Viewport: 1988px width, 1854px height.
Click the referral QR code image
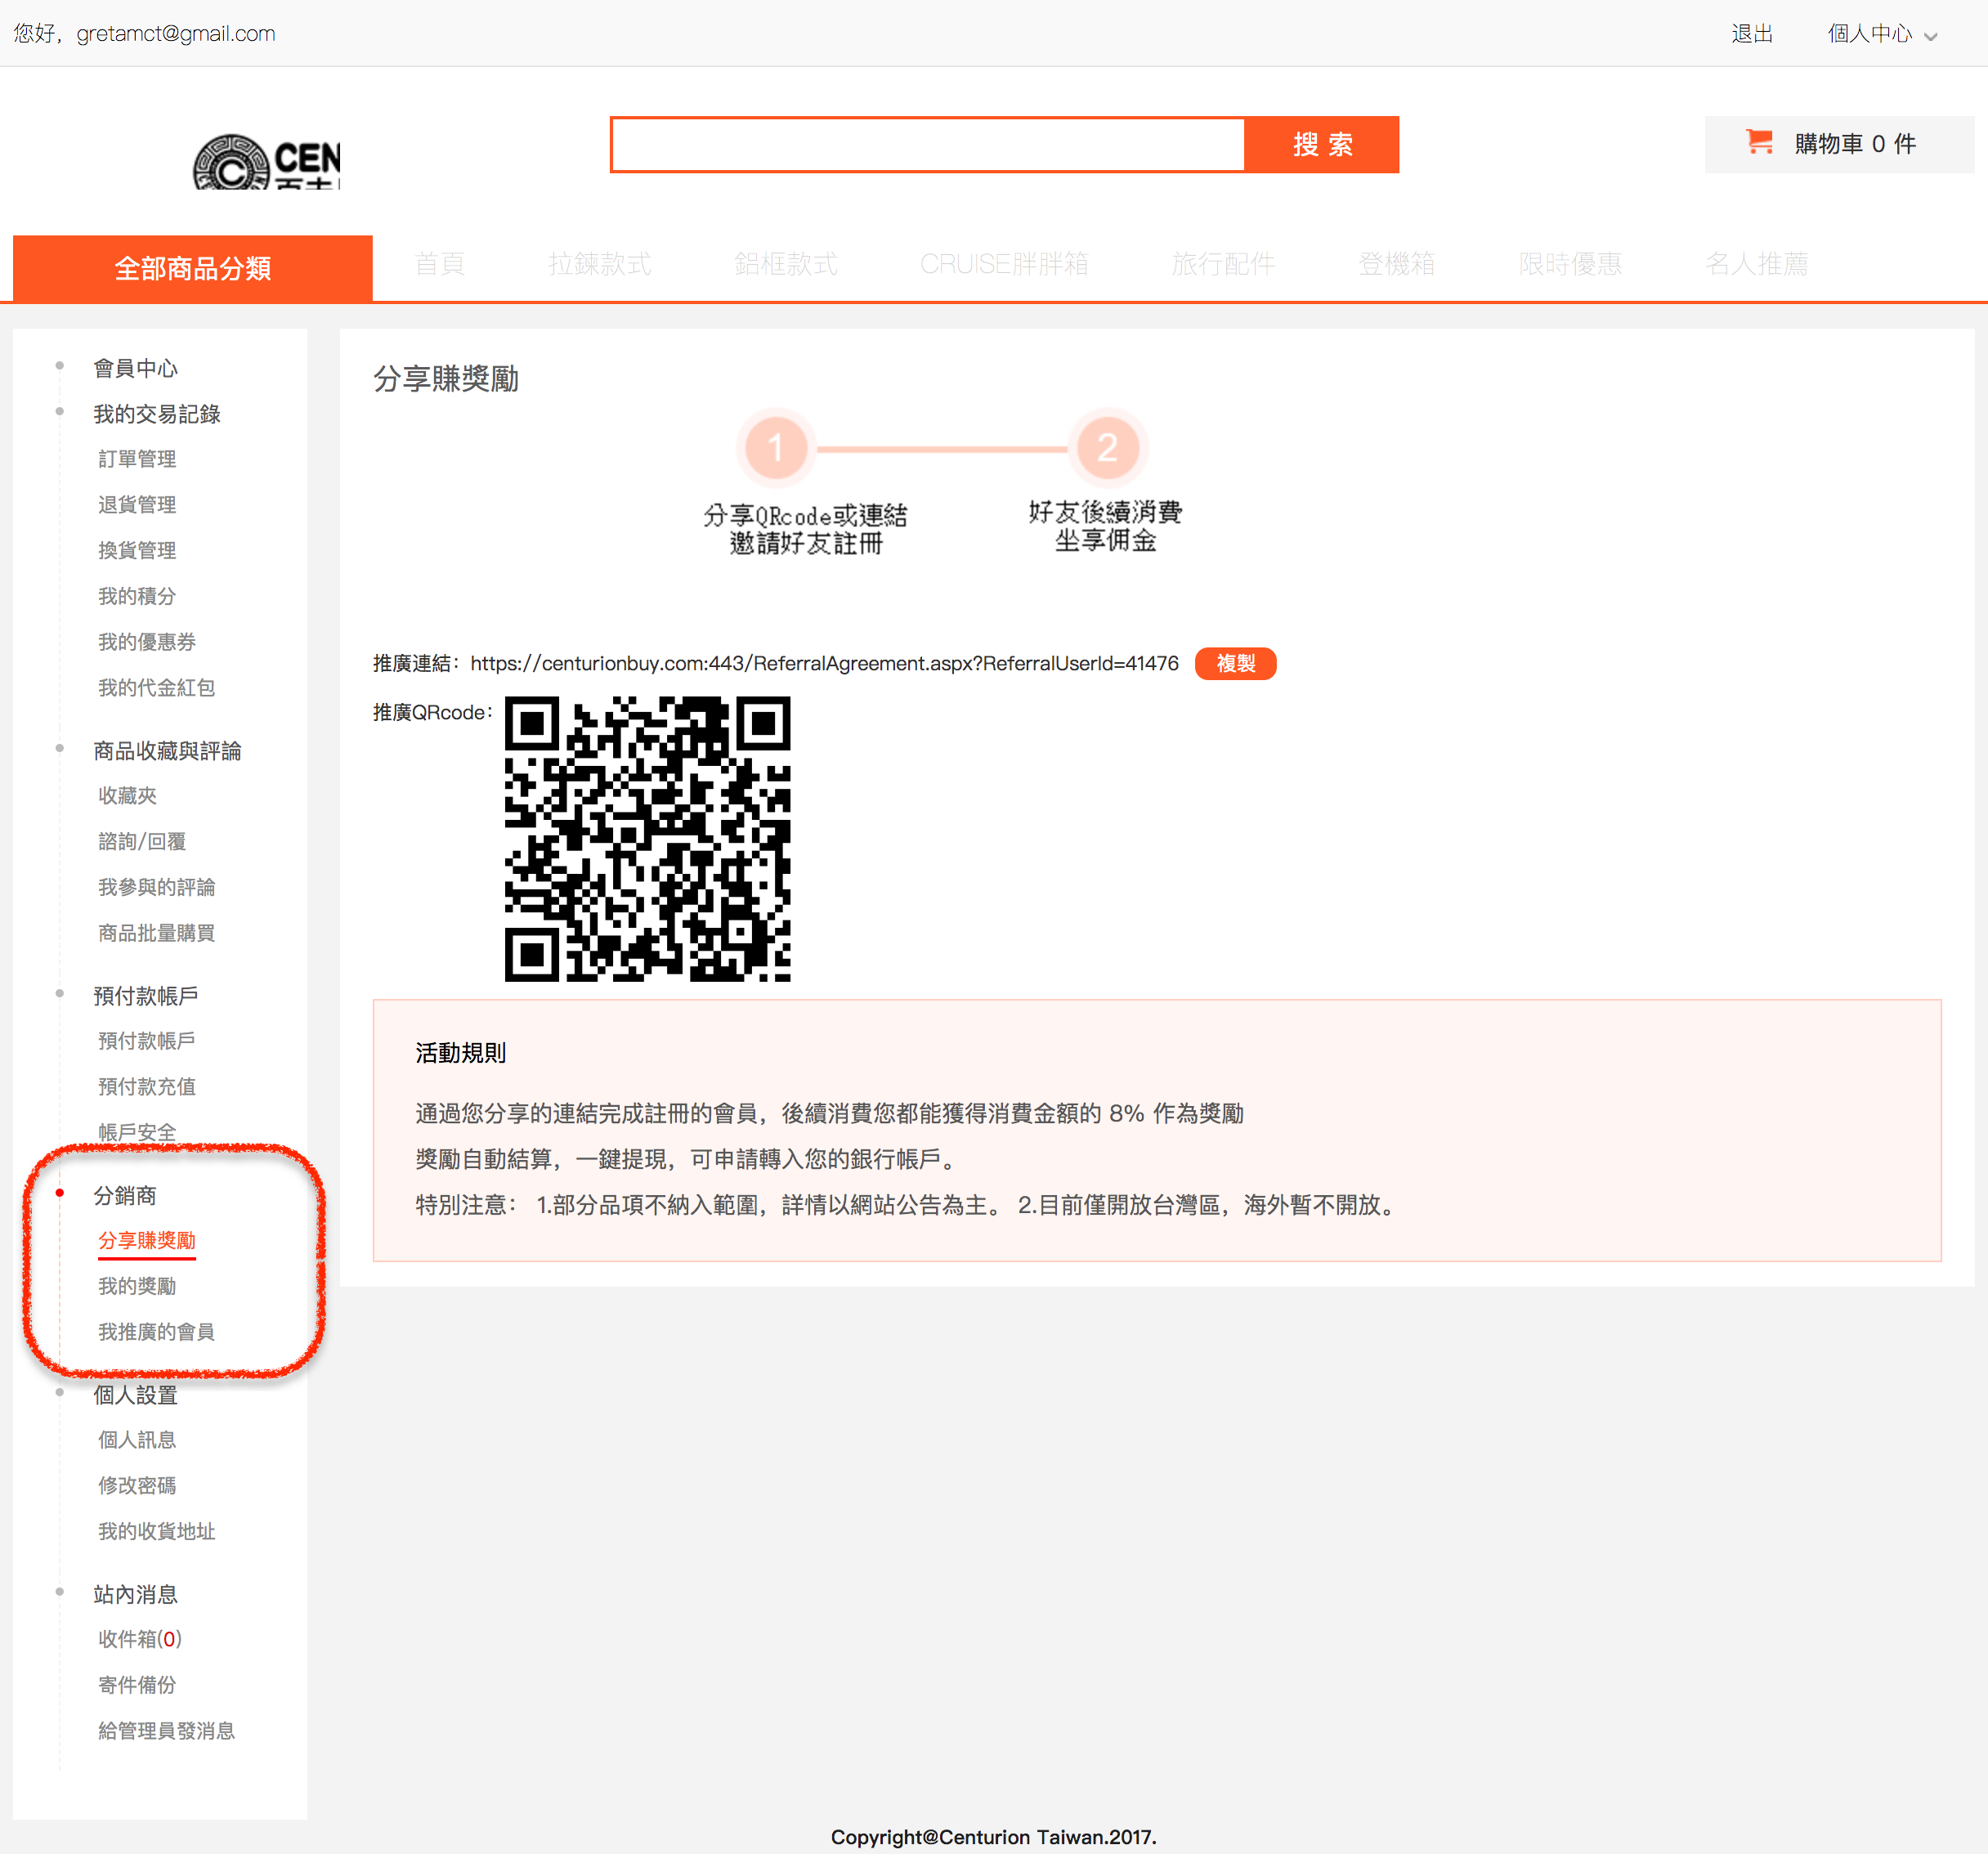coord(647,838)
